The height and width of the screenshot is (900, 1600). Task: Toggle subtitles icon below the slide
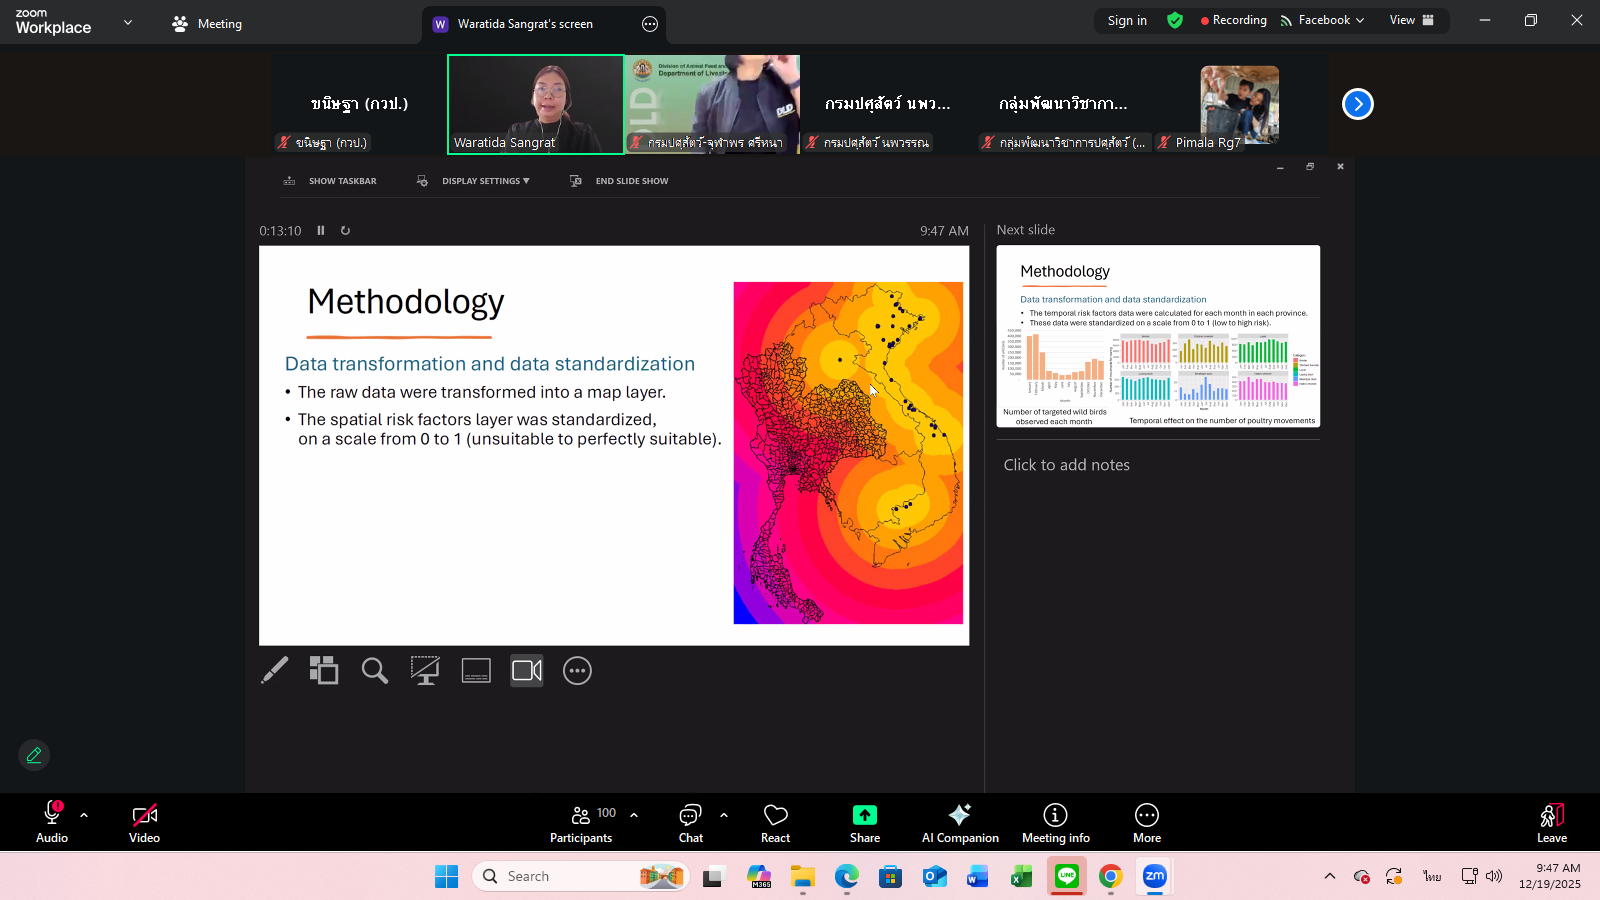point(476,670)
